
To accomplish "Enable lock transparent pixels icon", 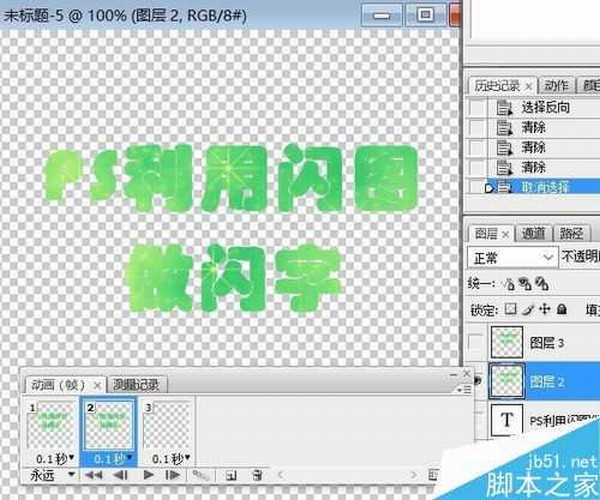I will coord(511,310).
